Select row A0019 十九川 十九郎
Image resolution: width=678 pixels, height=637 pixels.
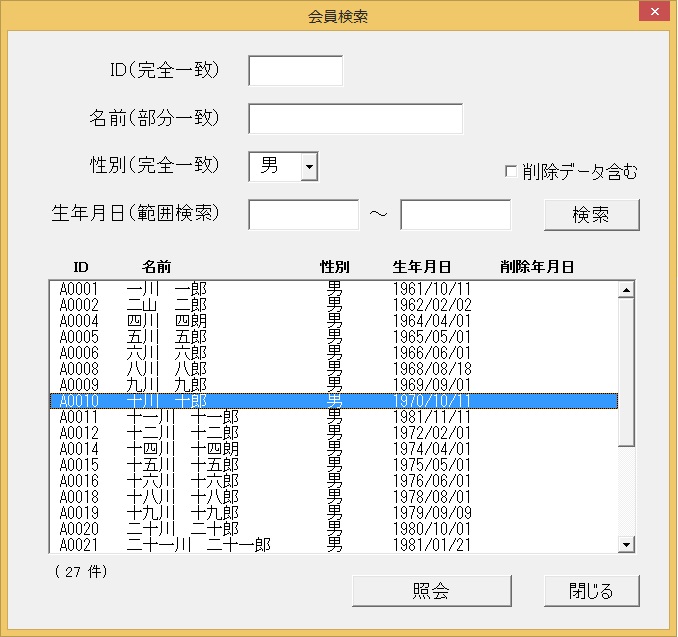tap(334, 513)
